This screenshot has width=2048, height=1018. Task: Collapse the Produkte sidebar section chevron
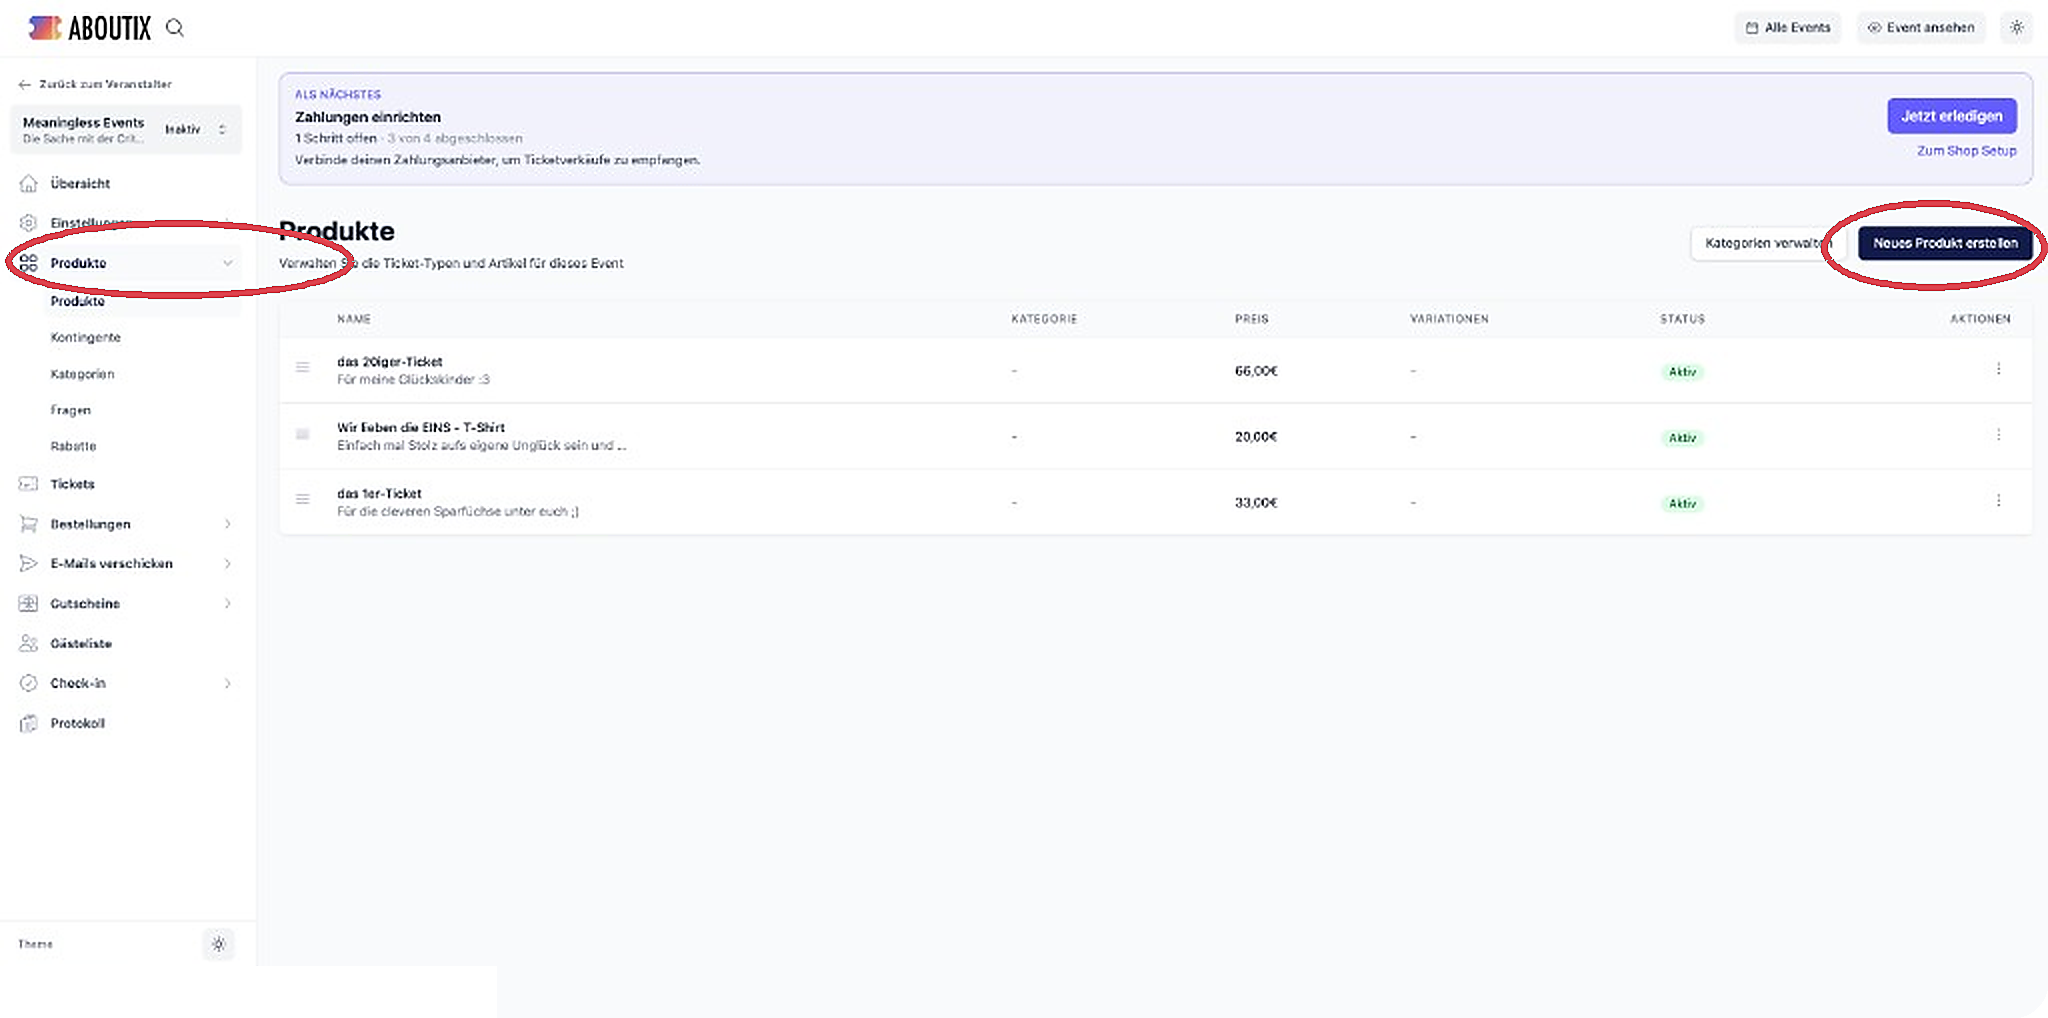(228, 263)
